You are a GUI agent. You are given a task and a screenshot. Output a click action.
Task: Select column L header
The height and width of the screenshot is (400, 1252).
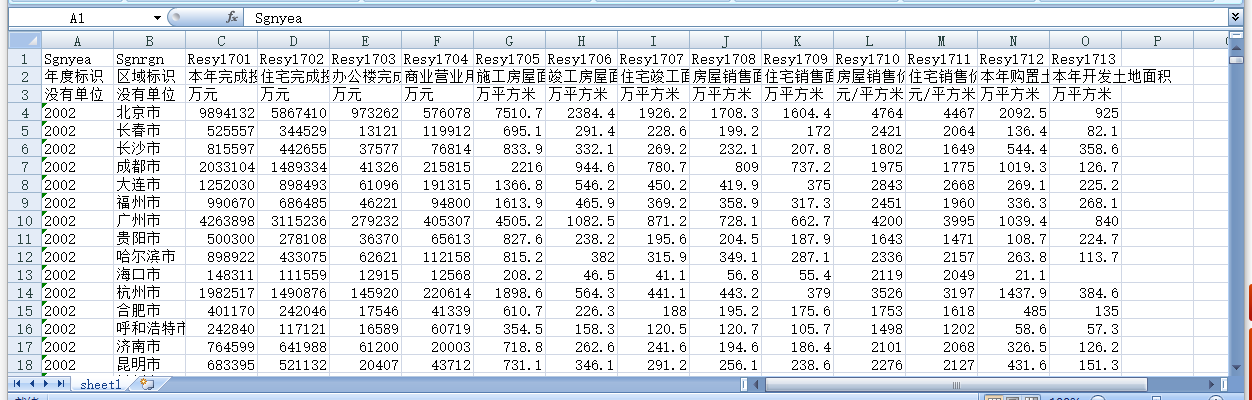[869, 41]
